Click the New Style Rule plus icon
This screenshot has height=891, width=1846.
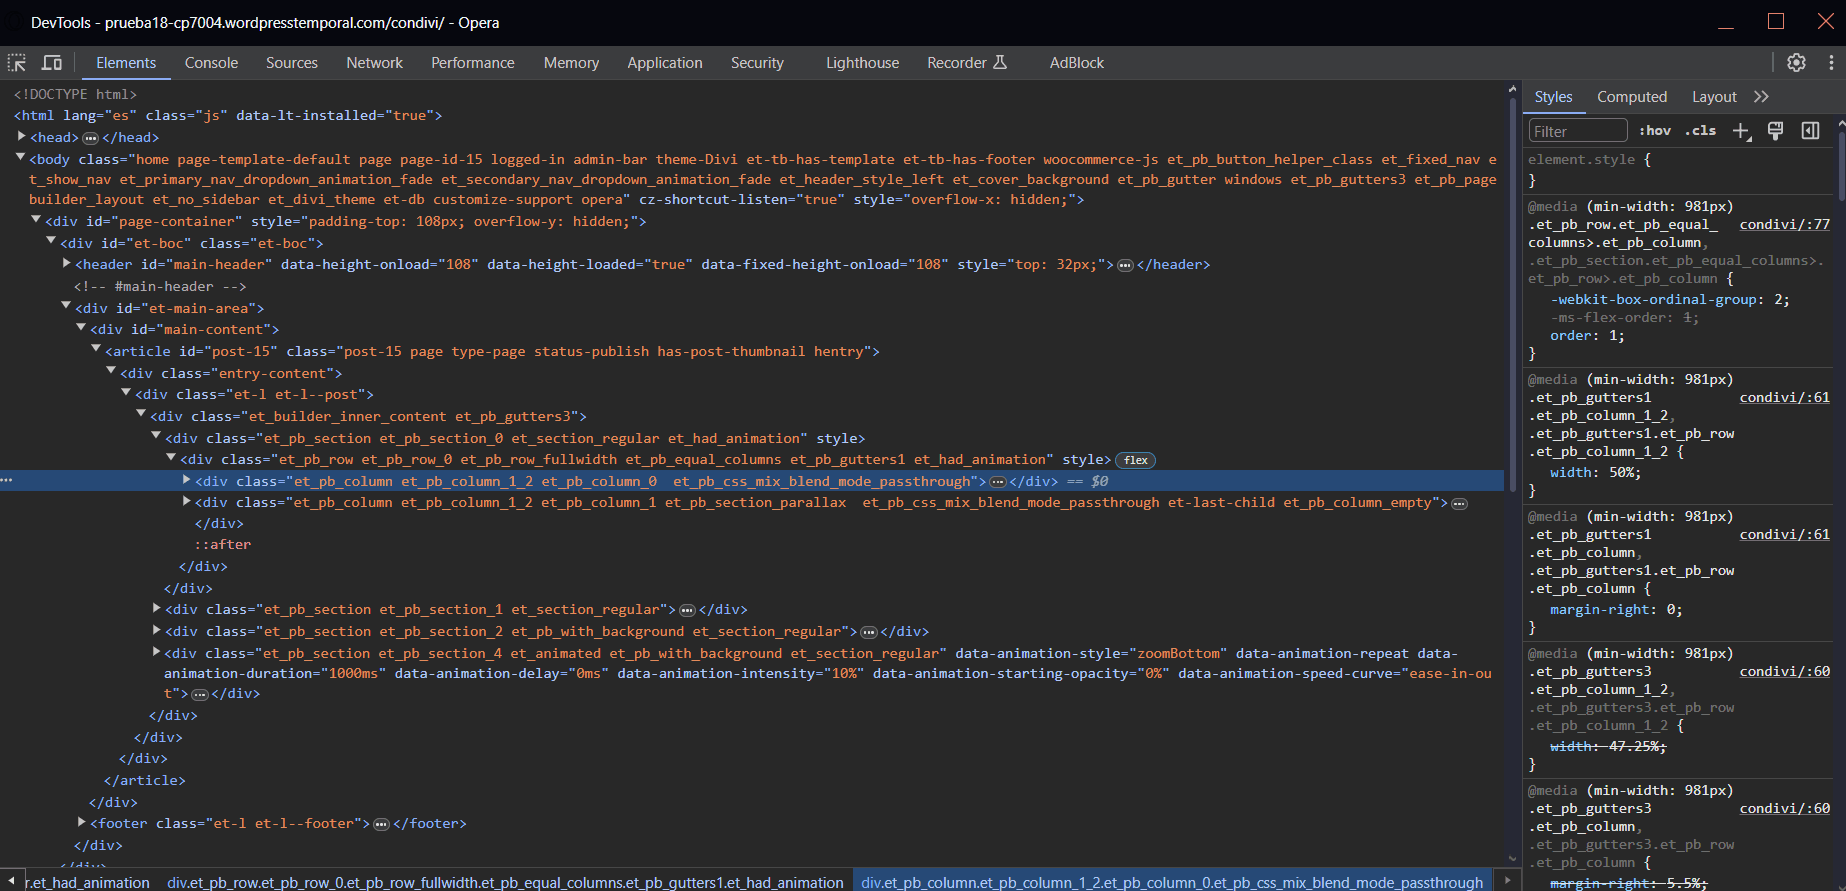(1741, 131)
